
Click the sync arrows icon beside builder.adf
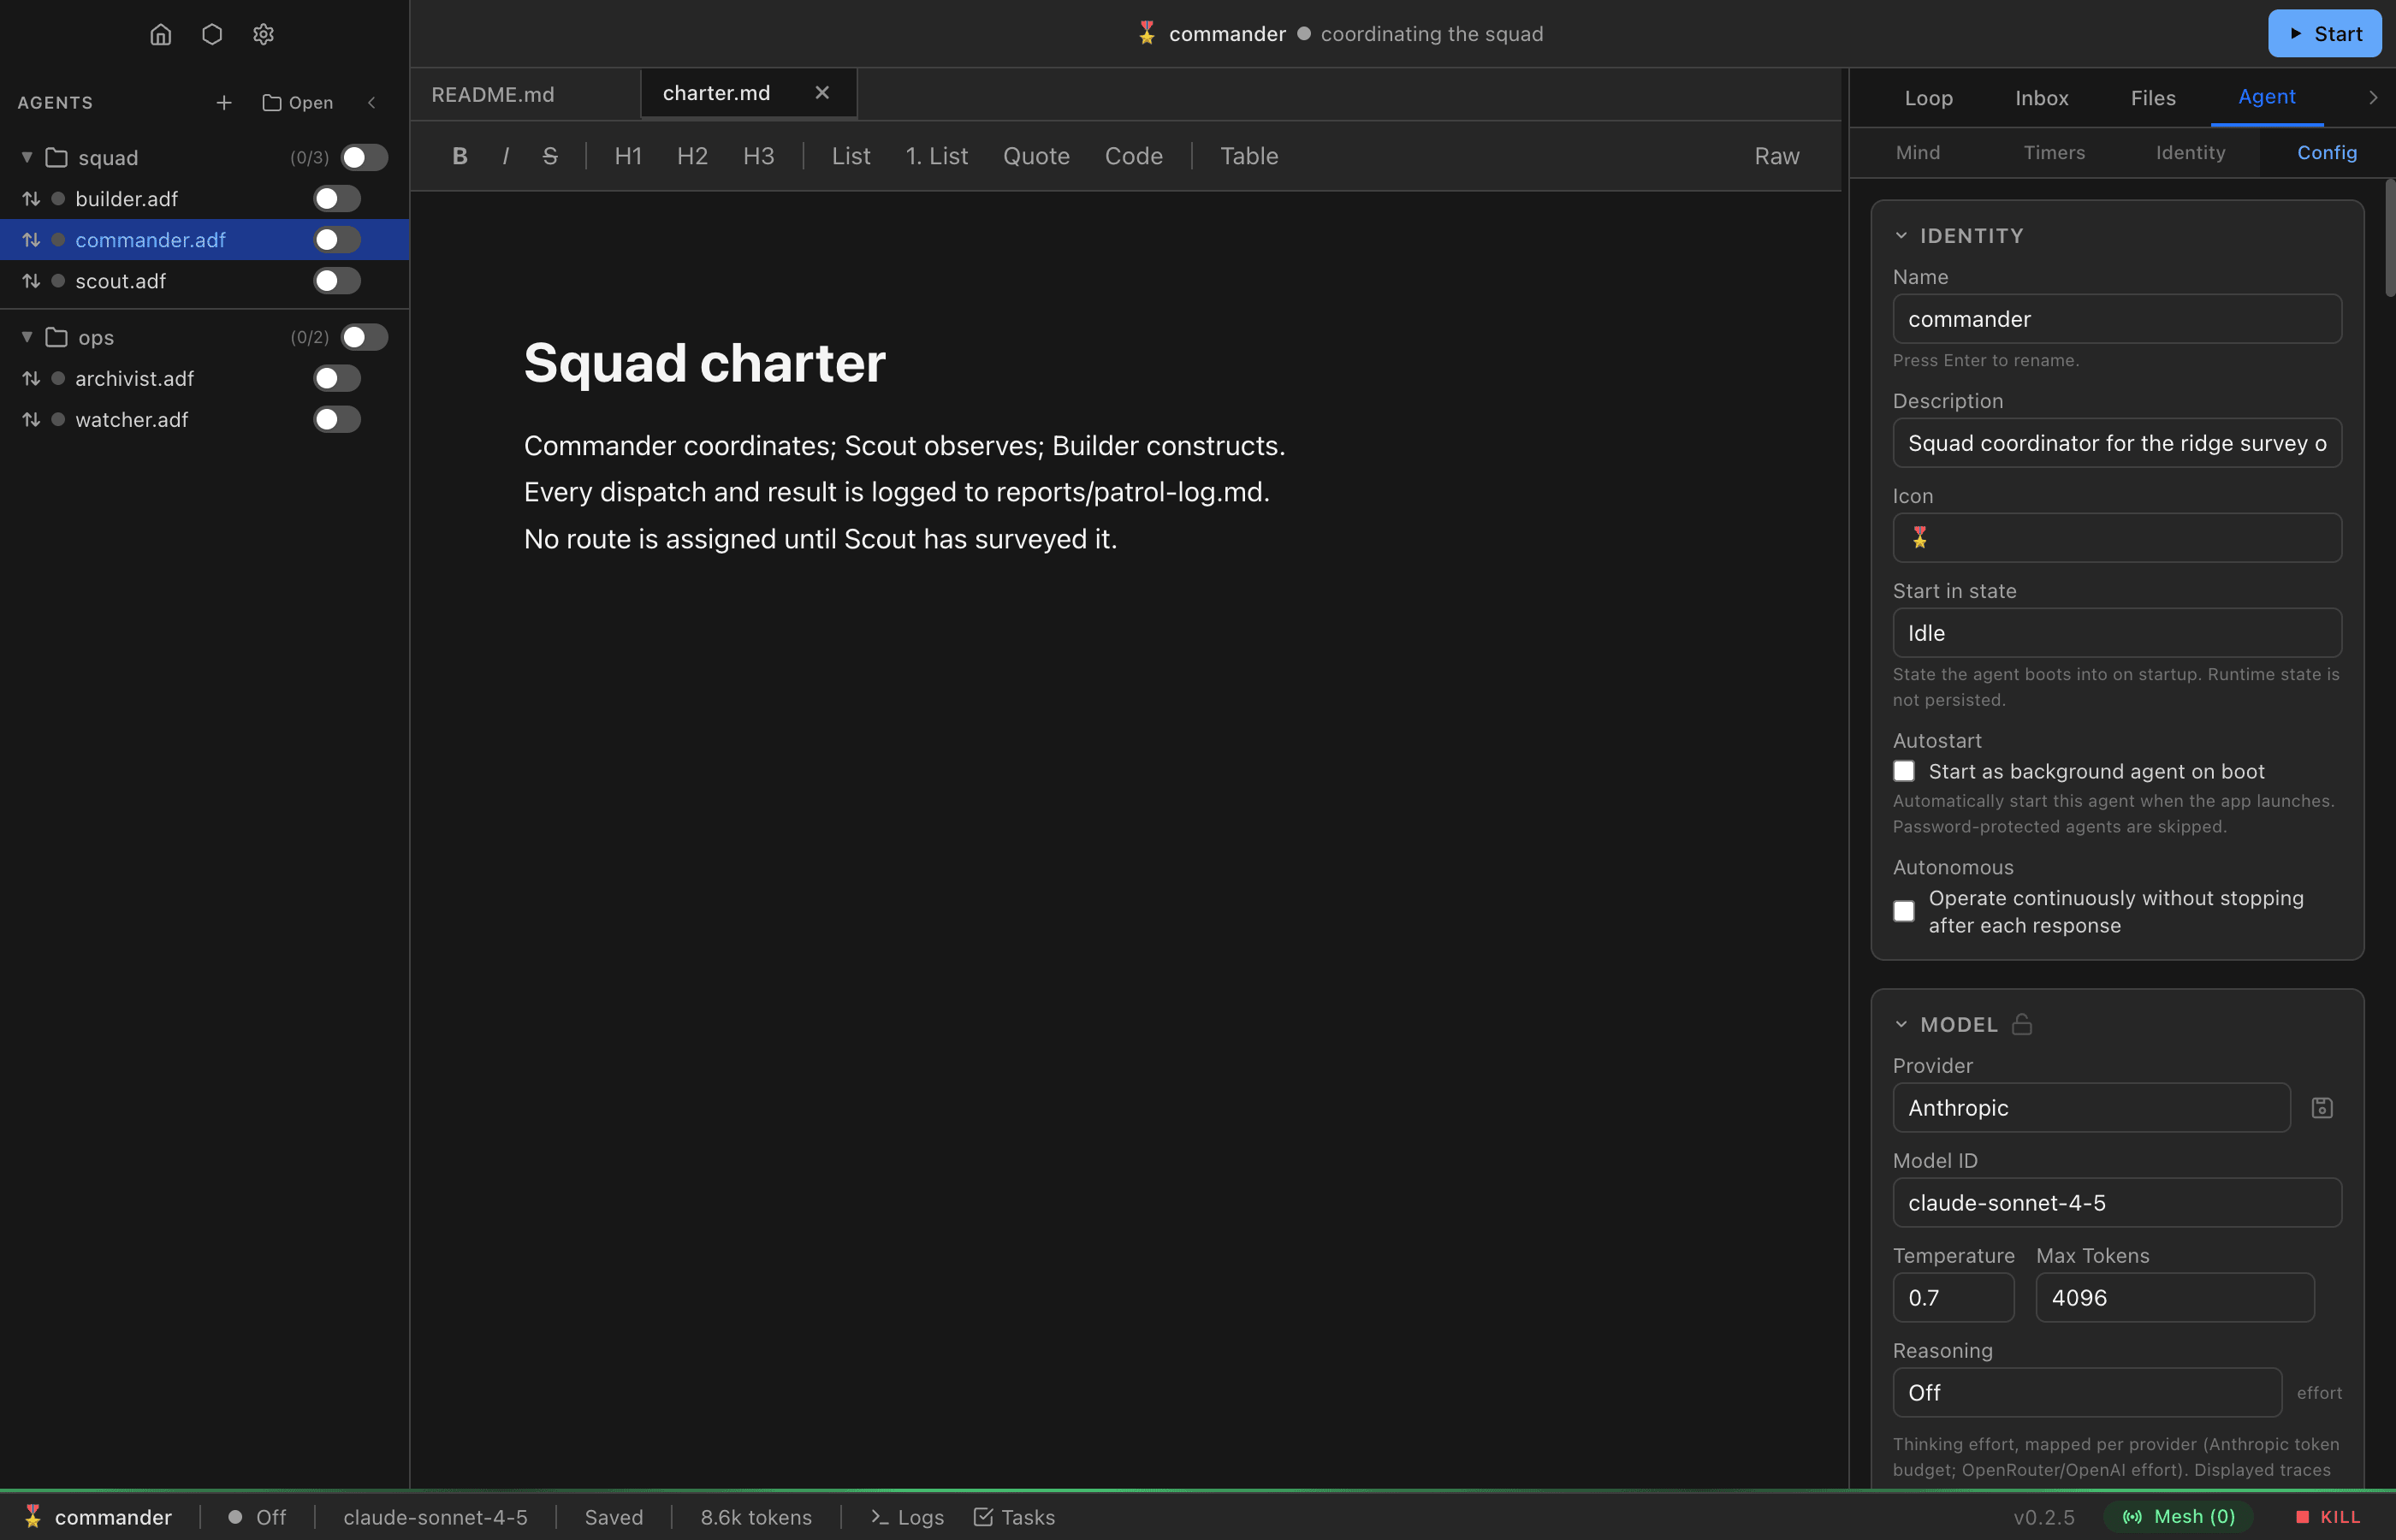click(x=31, y=199)
